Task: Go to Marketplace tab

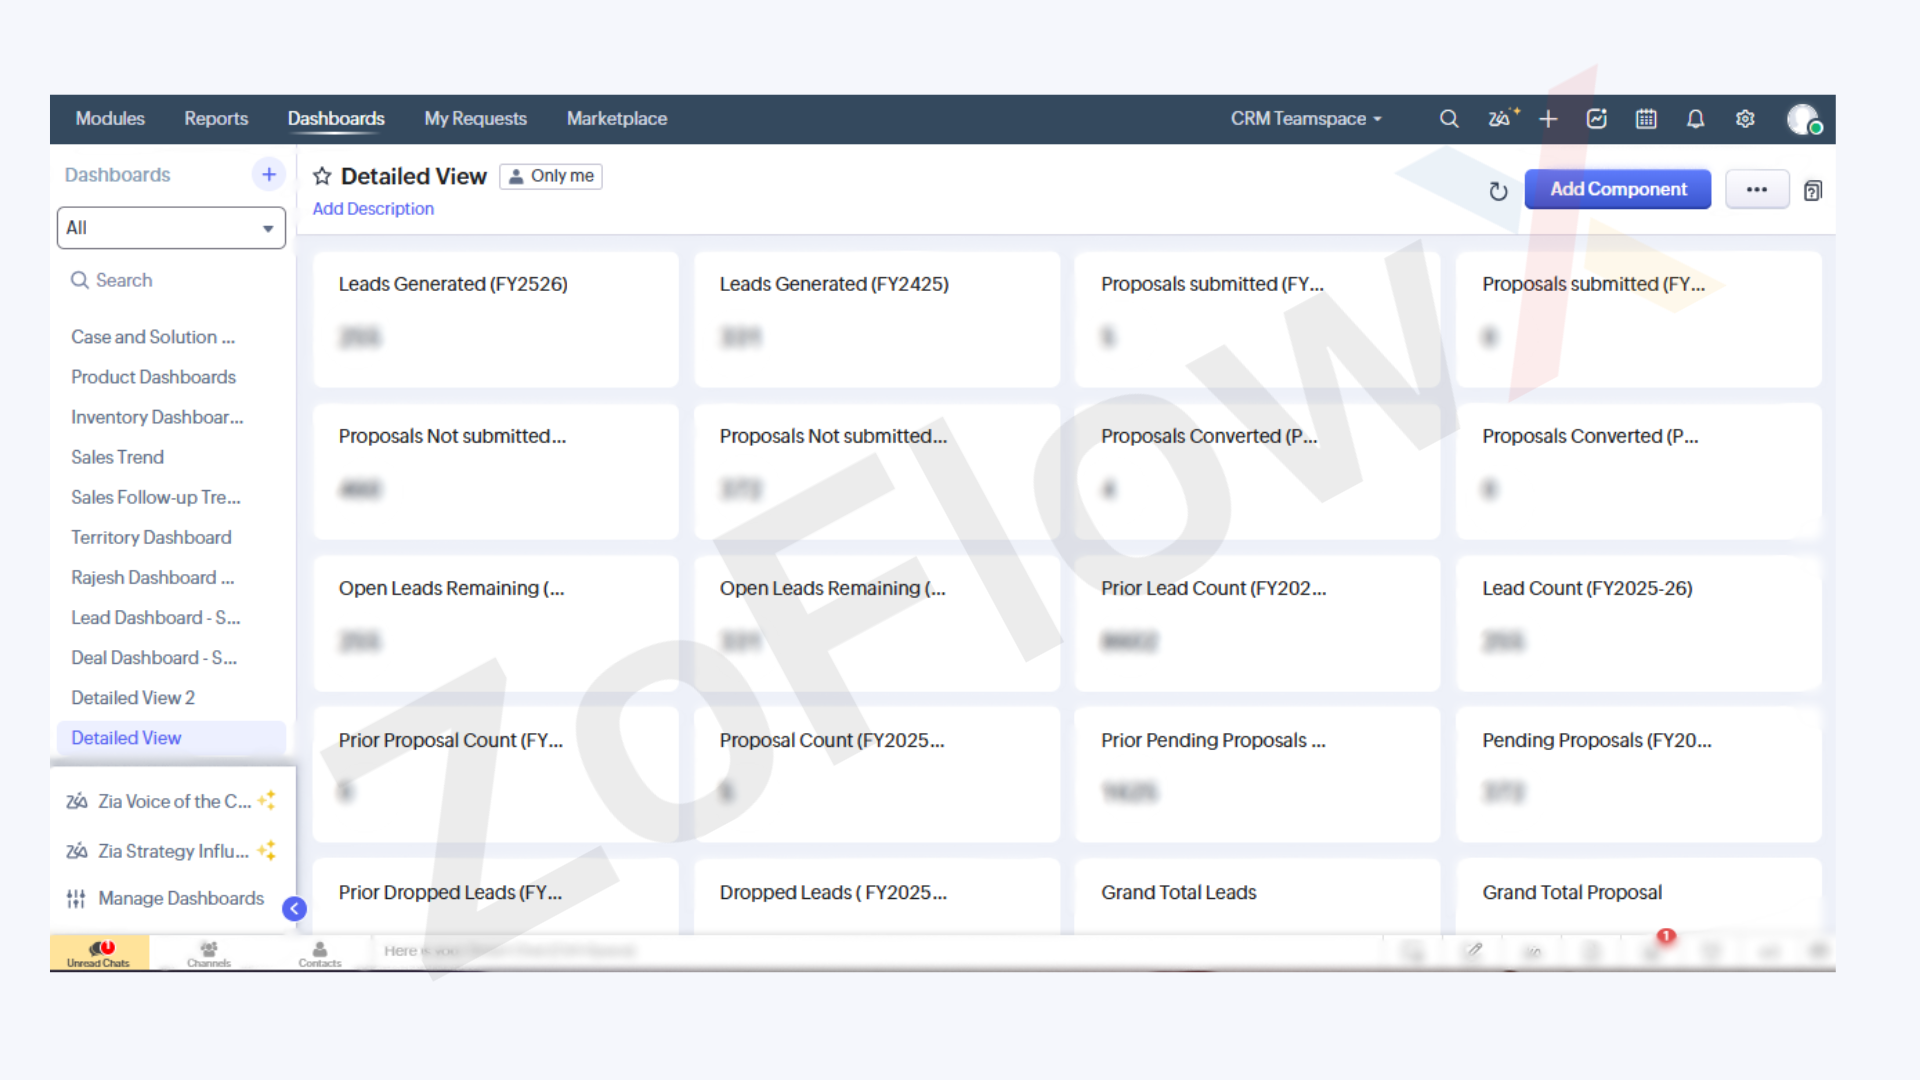Action: coord(617,118)
